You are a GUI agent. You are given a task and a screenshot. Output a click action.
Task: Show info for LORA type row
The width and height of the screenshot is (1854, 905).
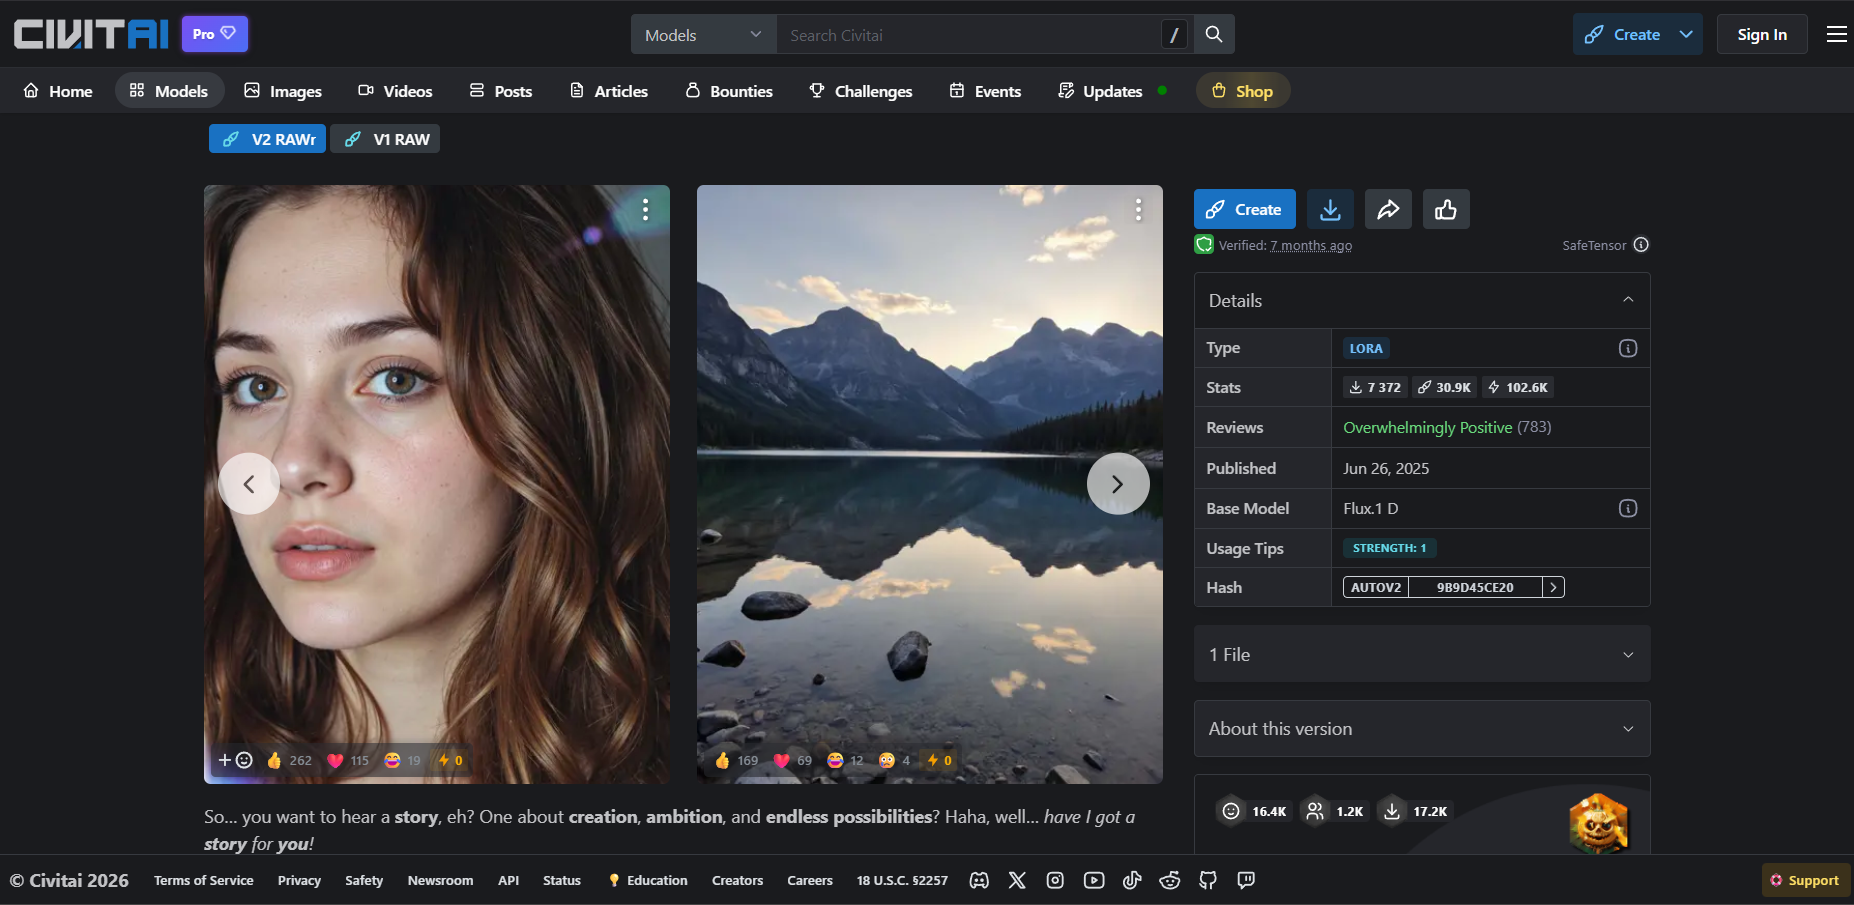[x=1628, y=348]
